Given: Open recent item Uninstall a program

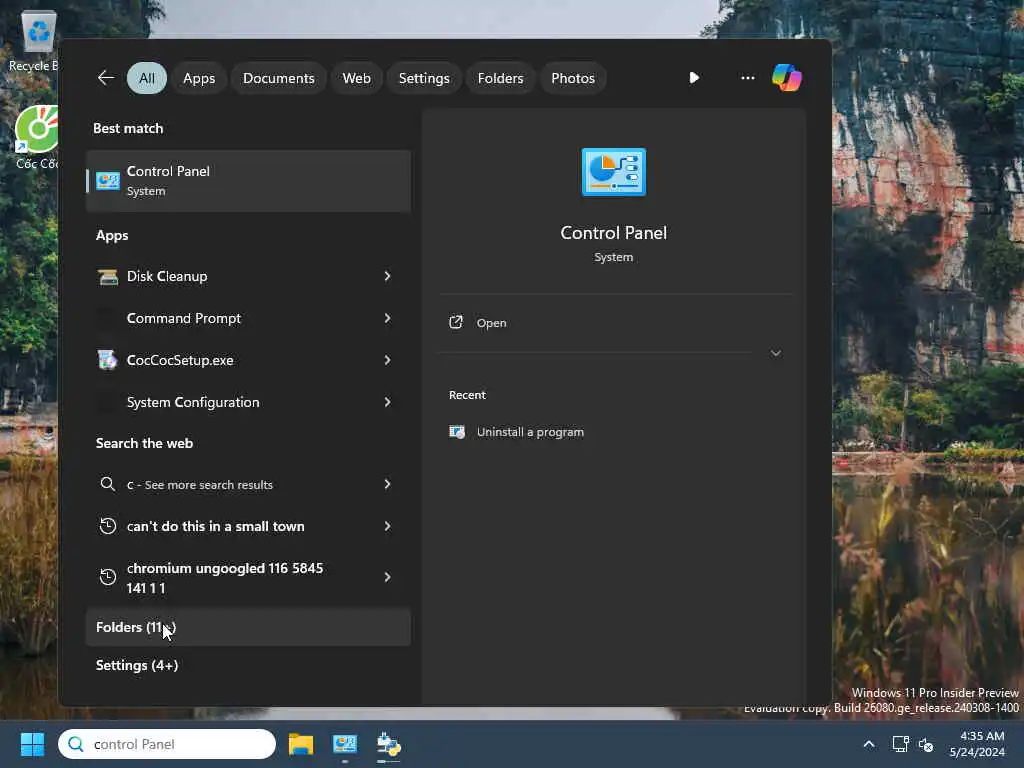Looking at the screenshot, I should click(530, 432).
